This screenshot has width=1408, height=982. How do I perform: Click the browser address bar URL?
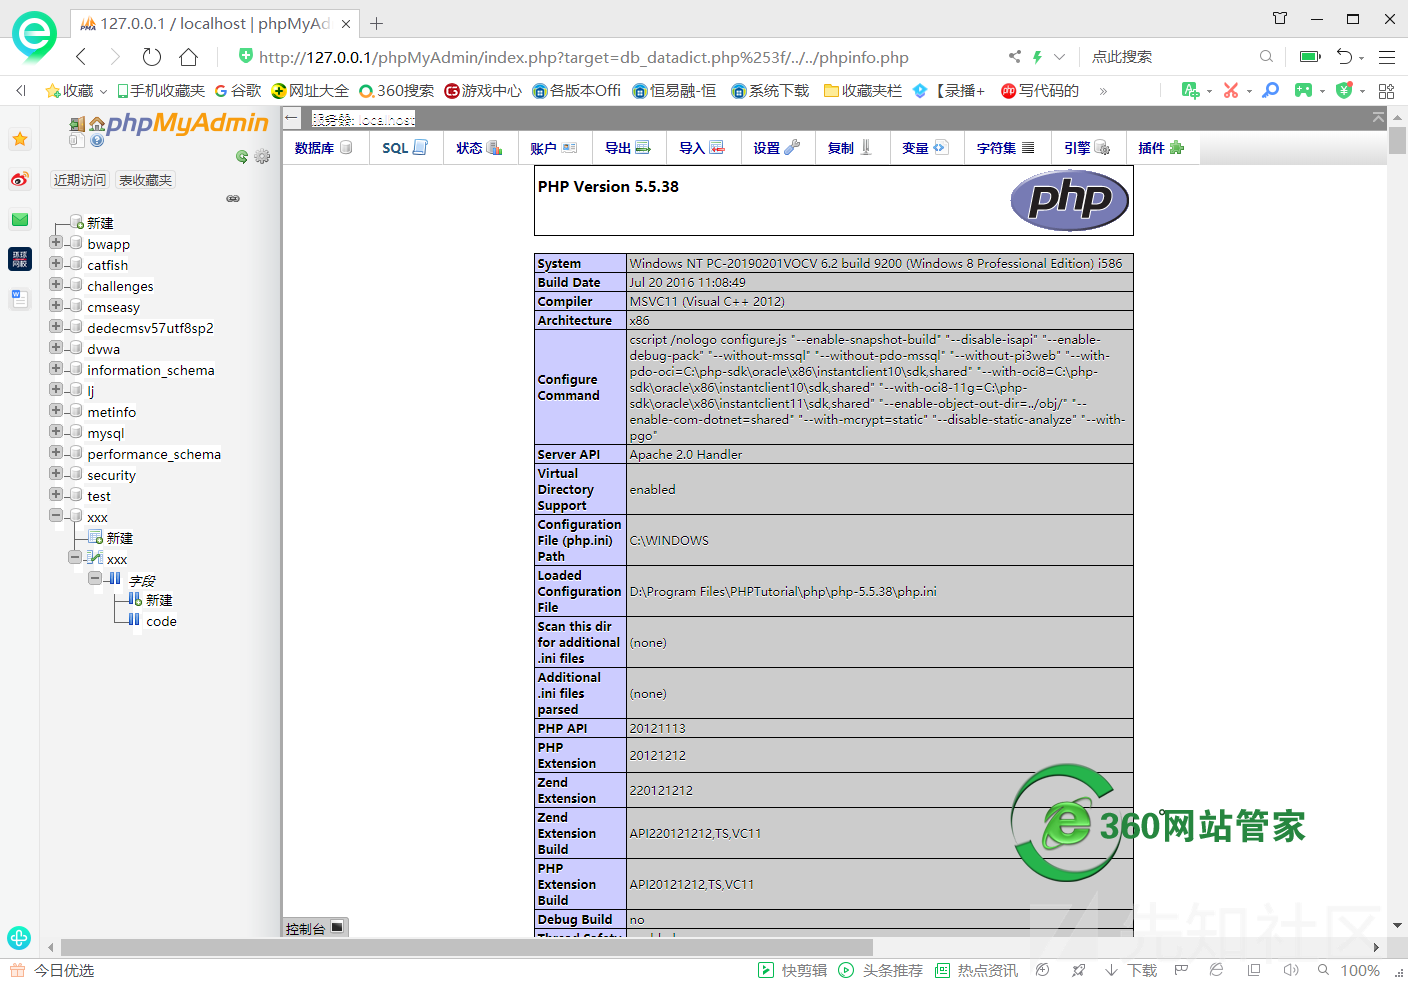[x=583, y=57]
